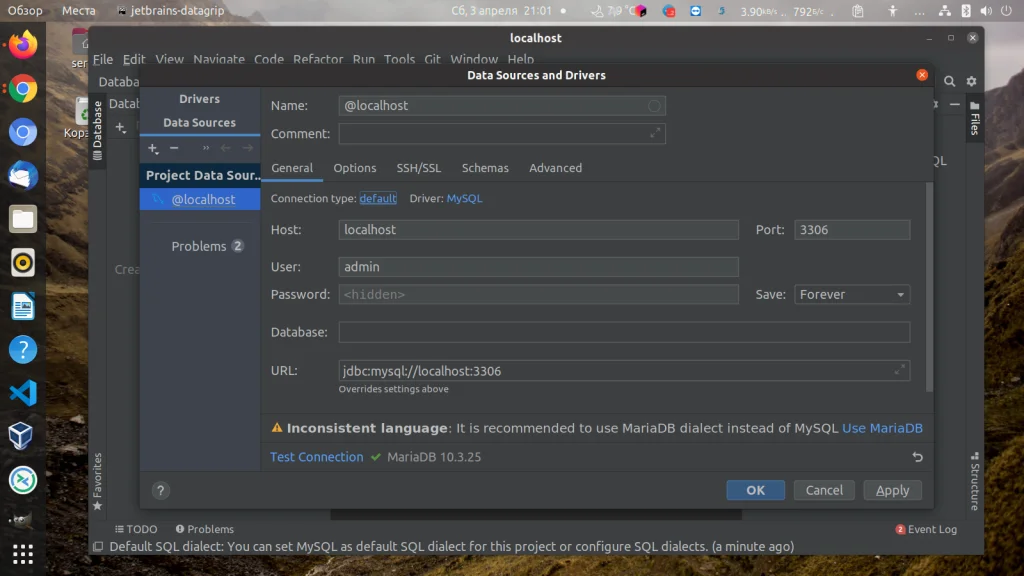This screenshot has width=1024, height=576.
Task: Launch Firefox from the Ubuntu dock
Action: [22, 44]
